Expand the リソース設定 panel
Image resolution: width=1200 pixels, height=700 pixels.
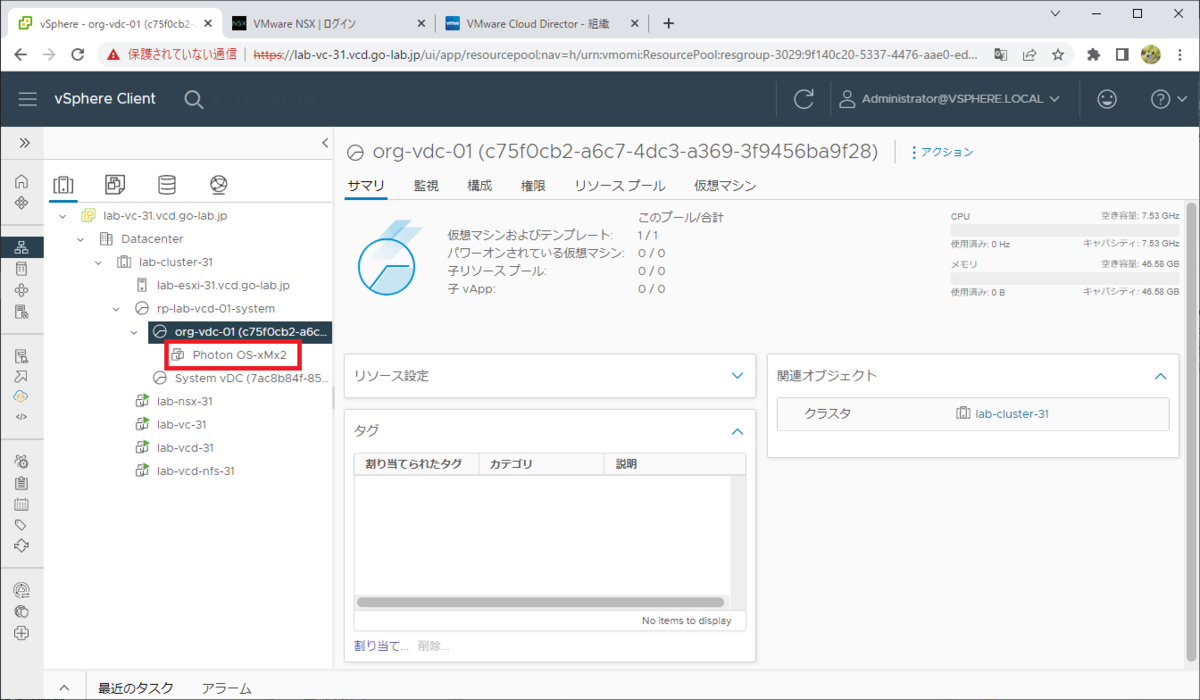point(737,376)
